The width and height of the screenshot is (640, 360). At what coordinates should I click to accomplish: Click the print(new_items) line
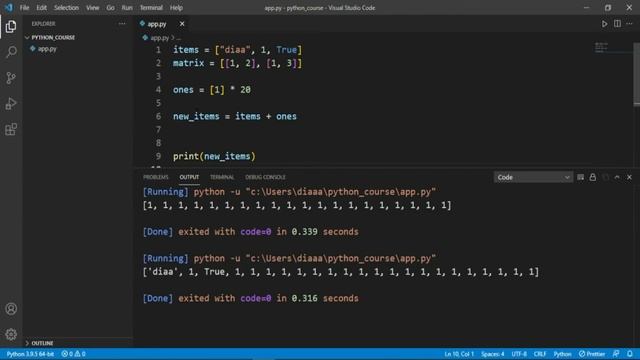click(214, 156)
